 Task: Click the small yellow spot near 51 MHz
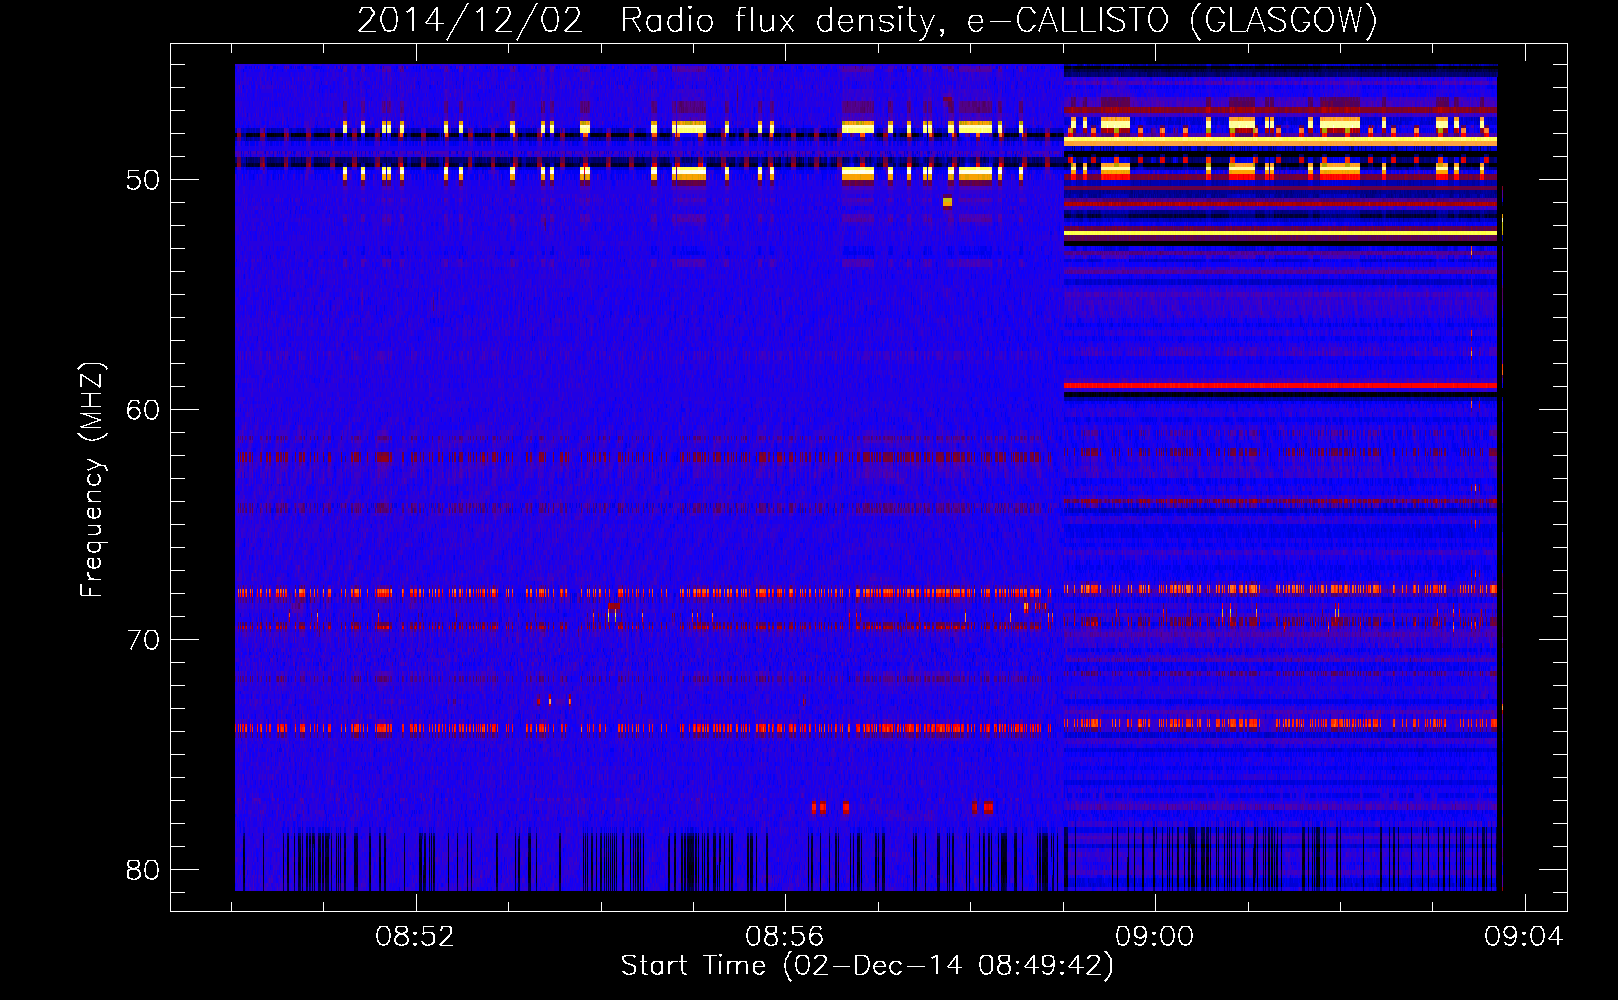[947, 202]
